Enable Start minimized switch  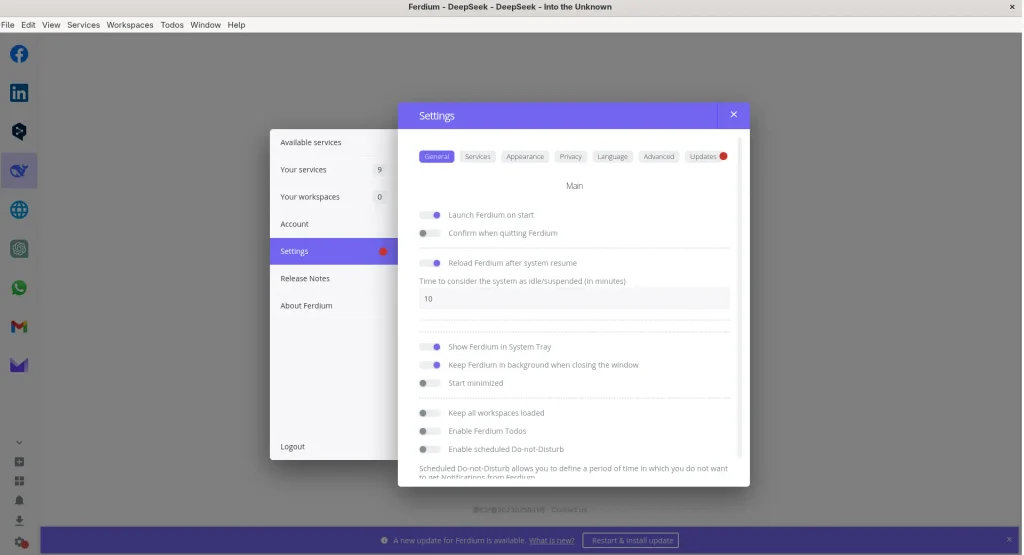430,383
